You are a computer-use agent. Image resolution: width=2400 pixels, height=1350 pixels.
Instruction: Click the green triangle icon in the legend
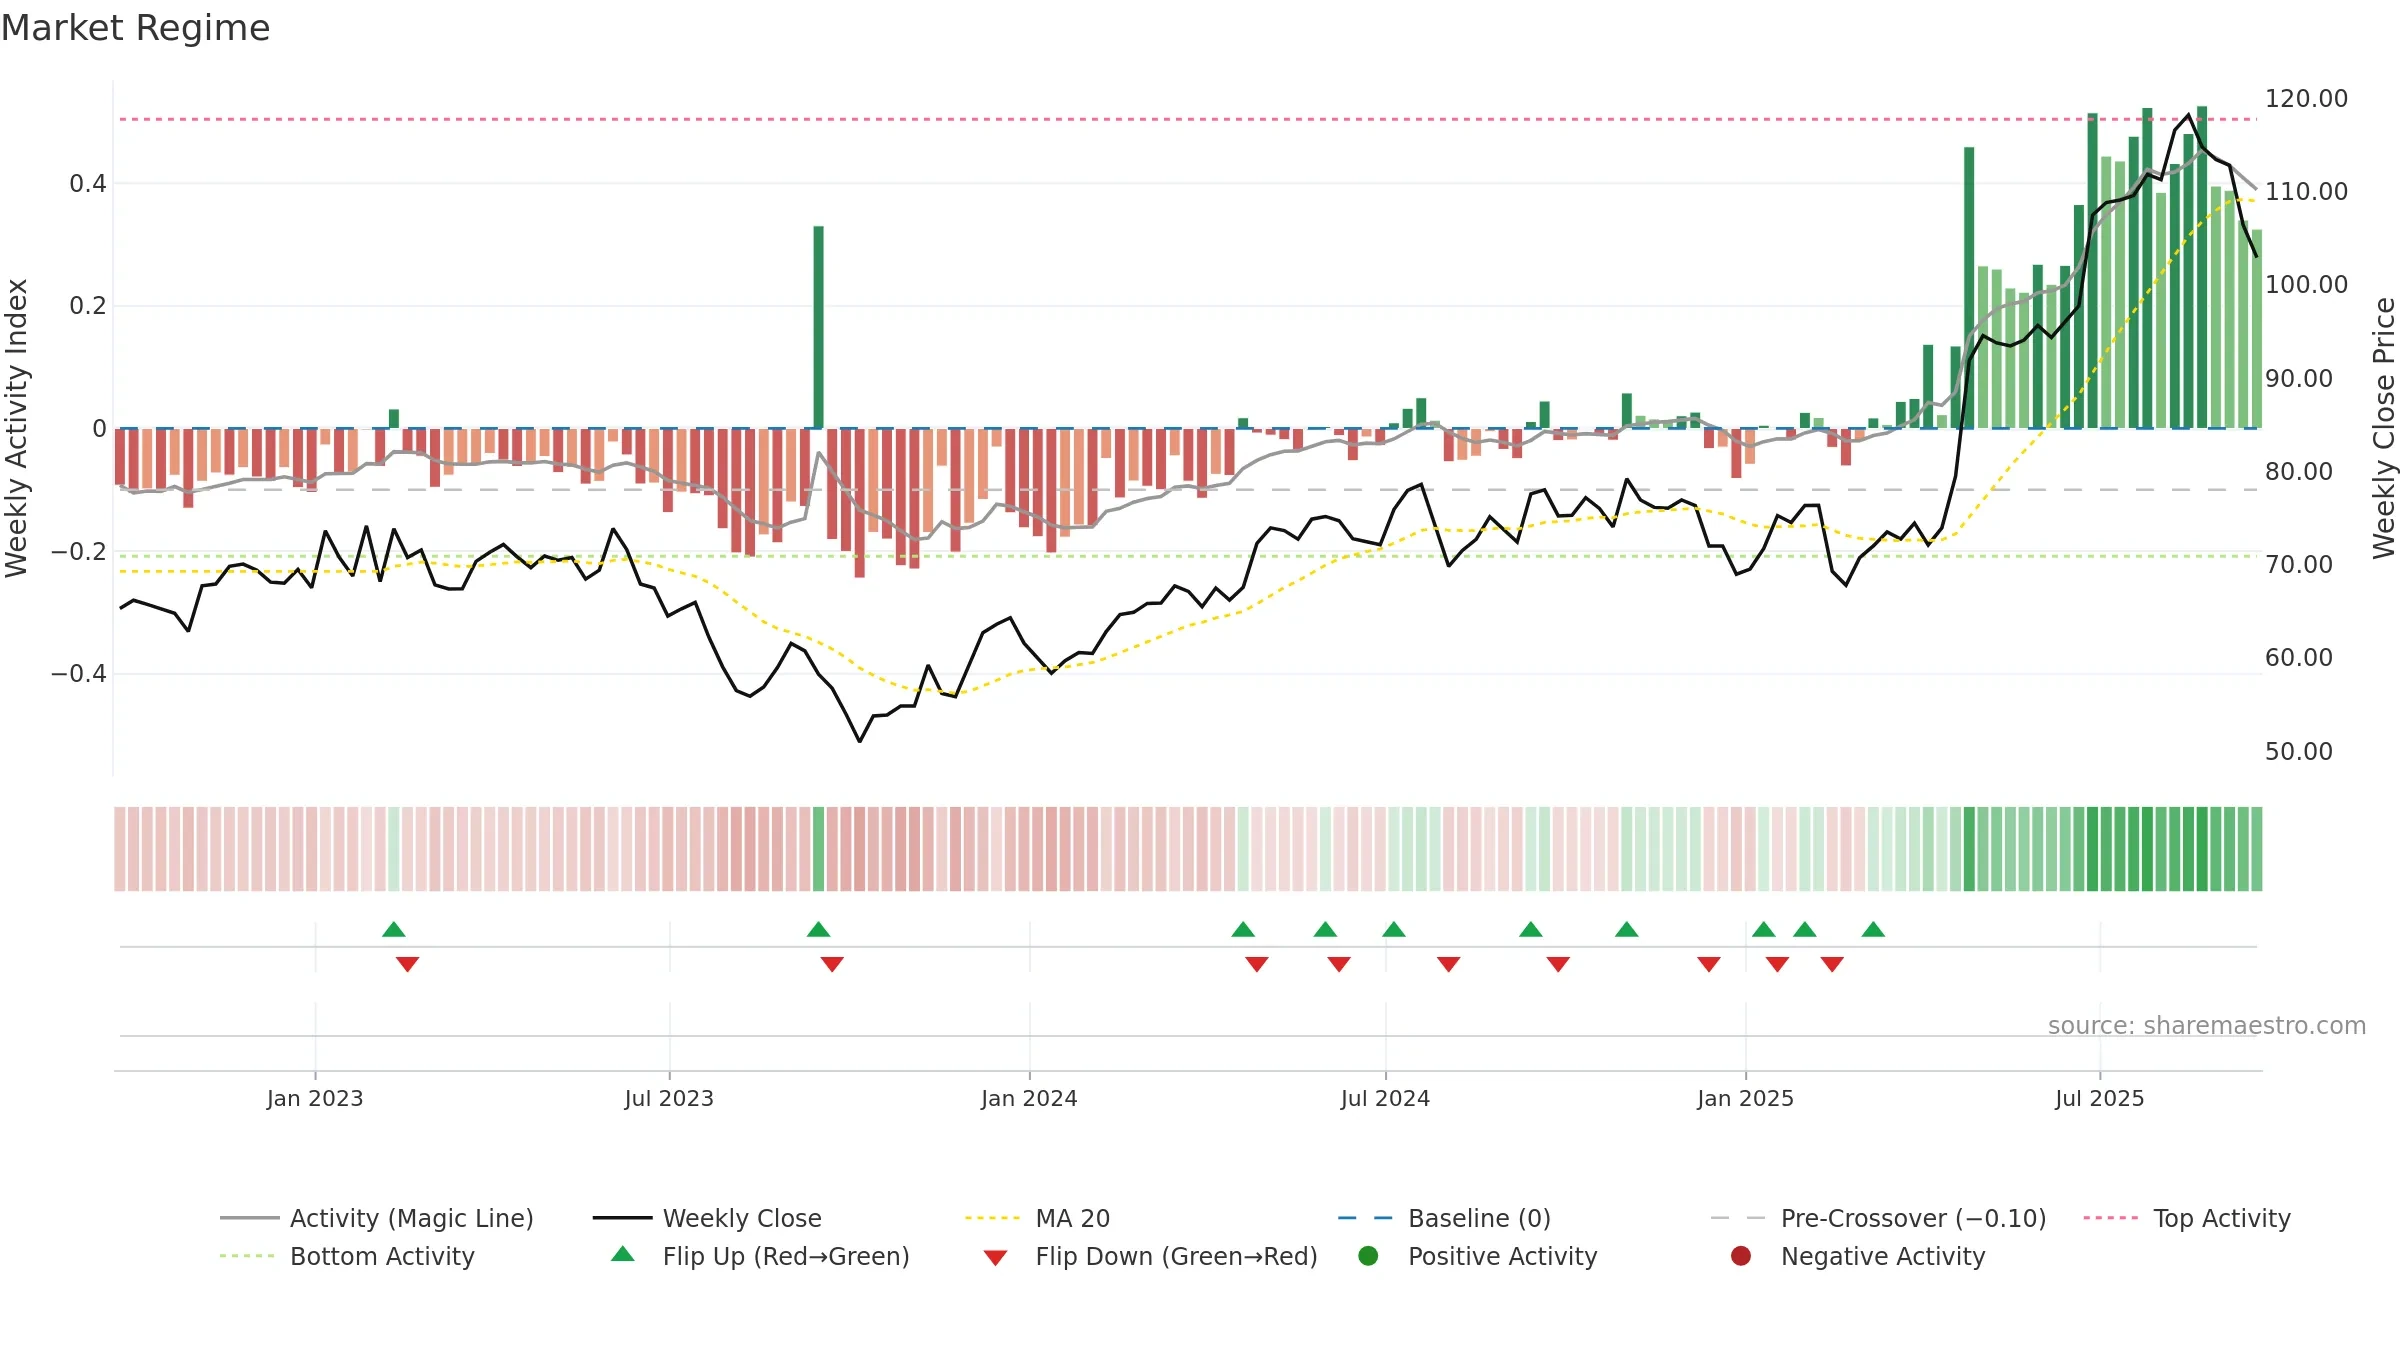[x=623, y=1254]
